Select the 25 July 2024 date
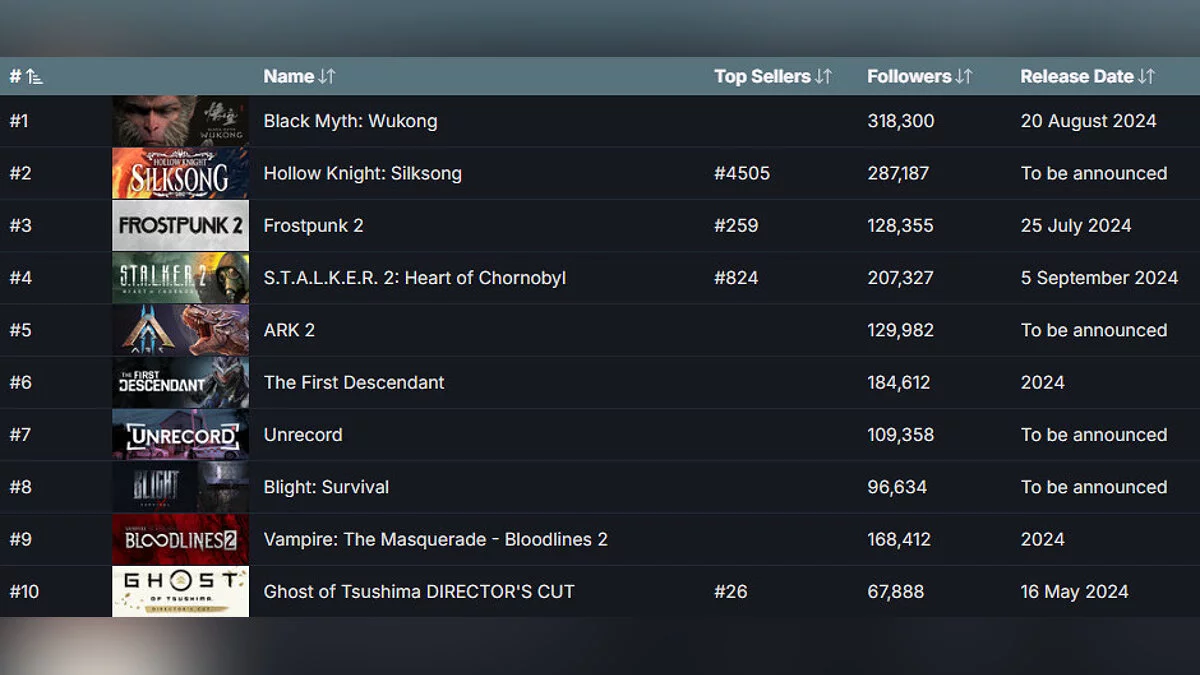This screenshot has width=1200, height=675. click(1076, 225)
